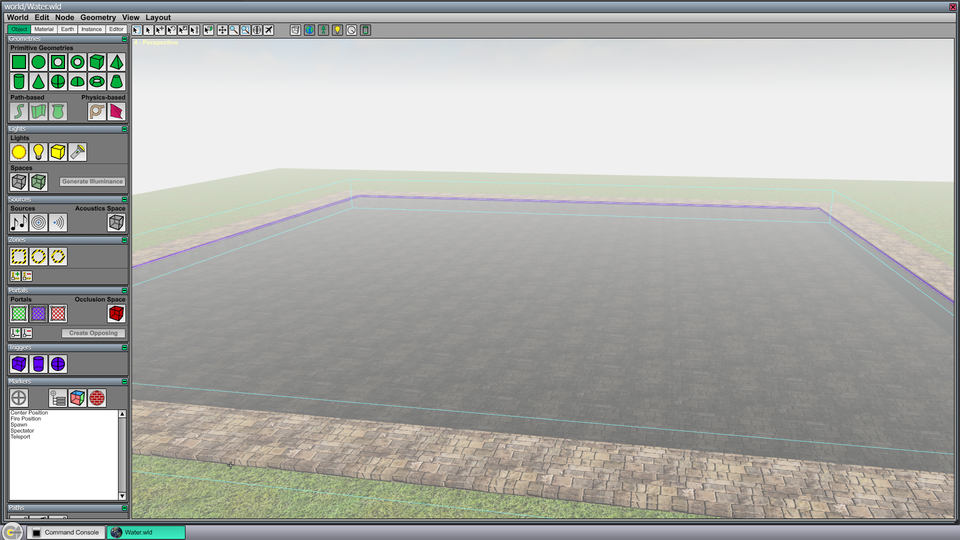Collapse the Zones panel

pyautogui.click(x=124, y=240)
